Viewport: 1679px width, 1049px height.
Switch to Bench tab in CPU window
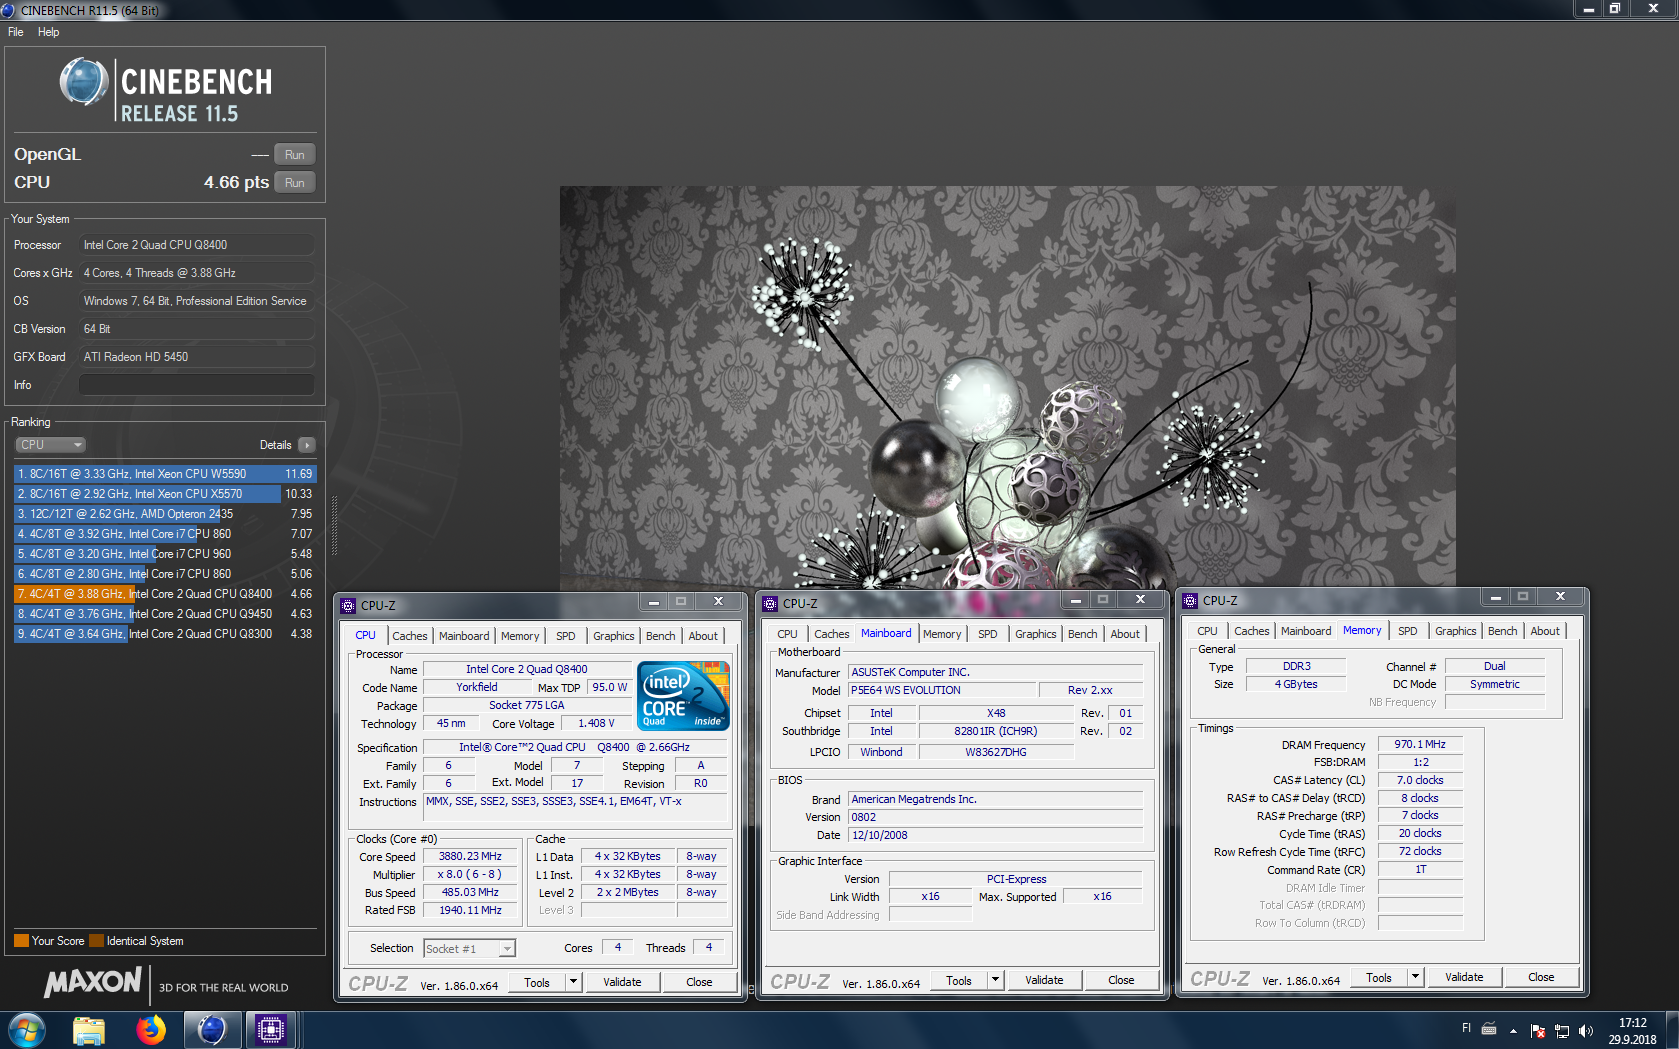pyautogui.click(x=660, y=636)
